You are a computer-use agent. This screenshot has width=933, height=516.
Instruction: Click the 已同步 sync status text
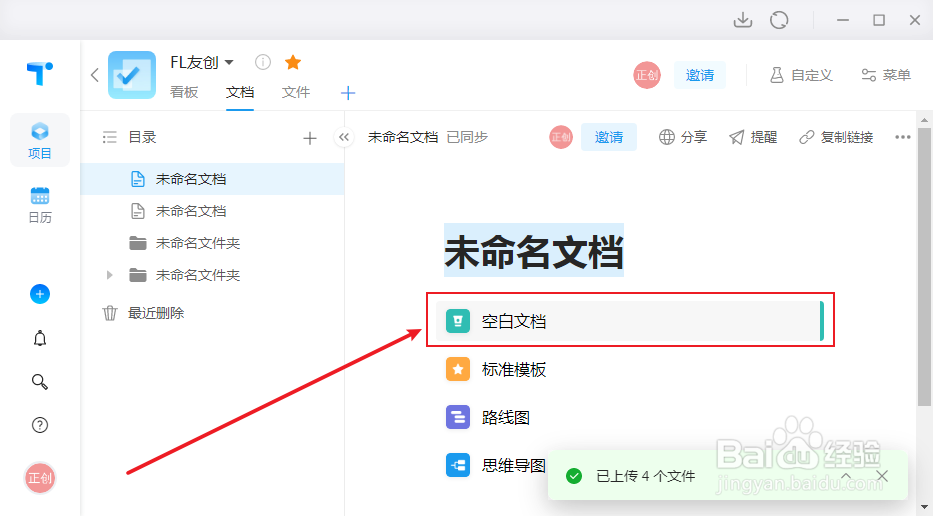point(467,137)
